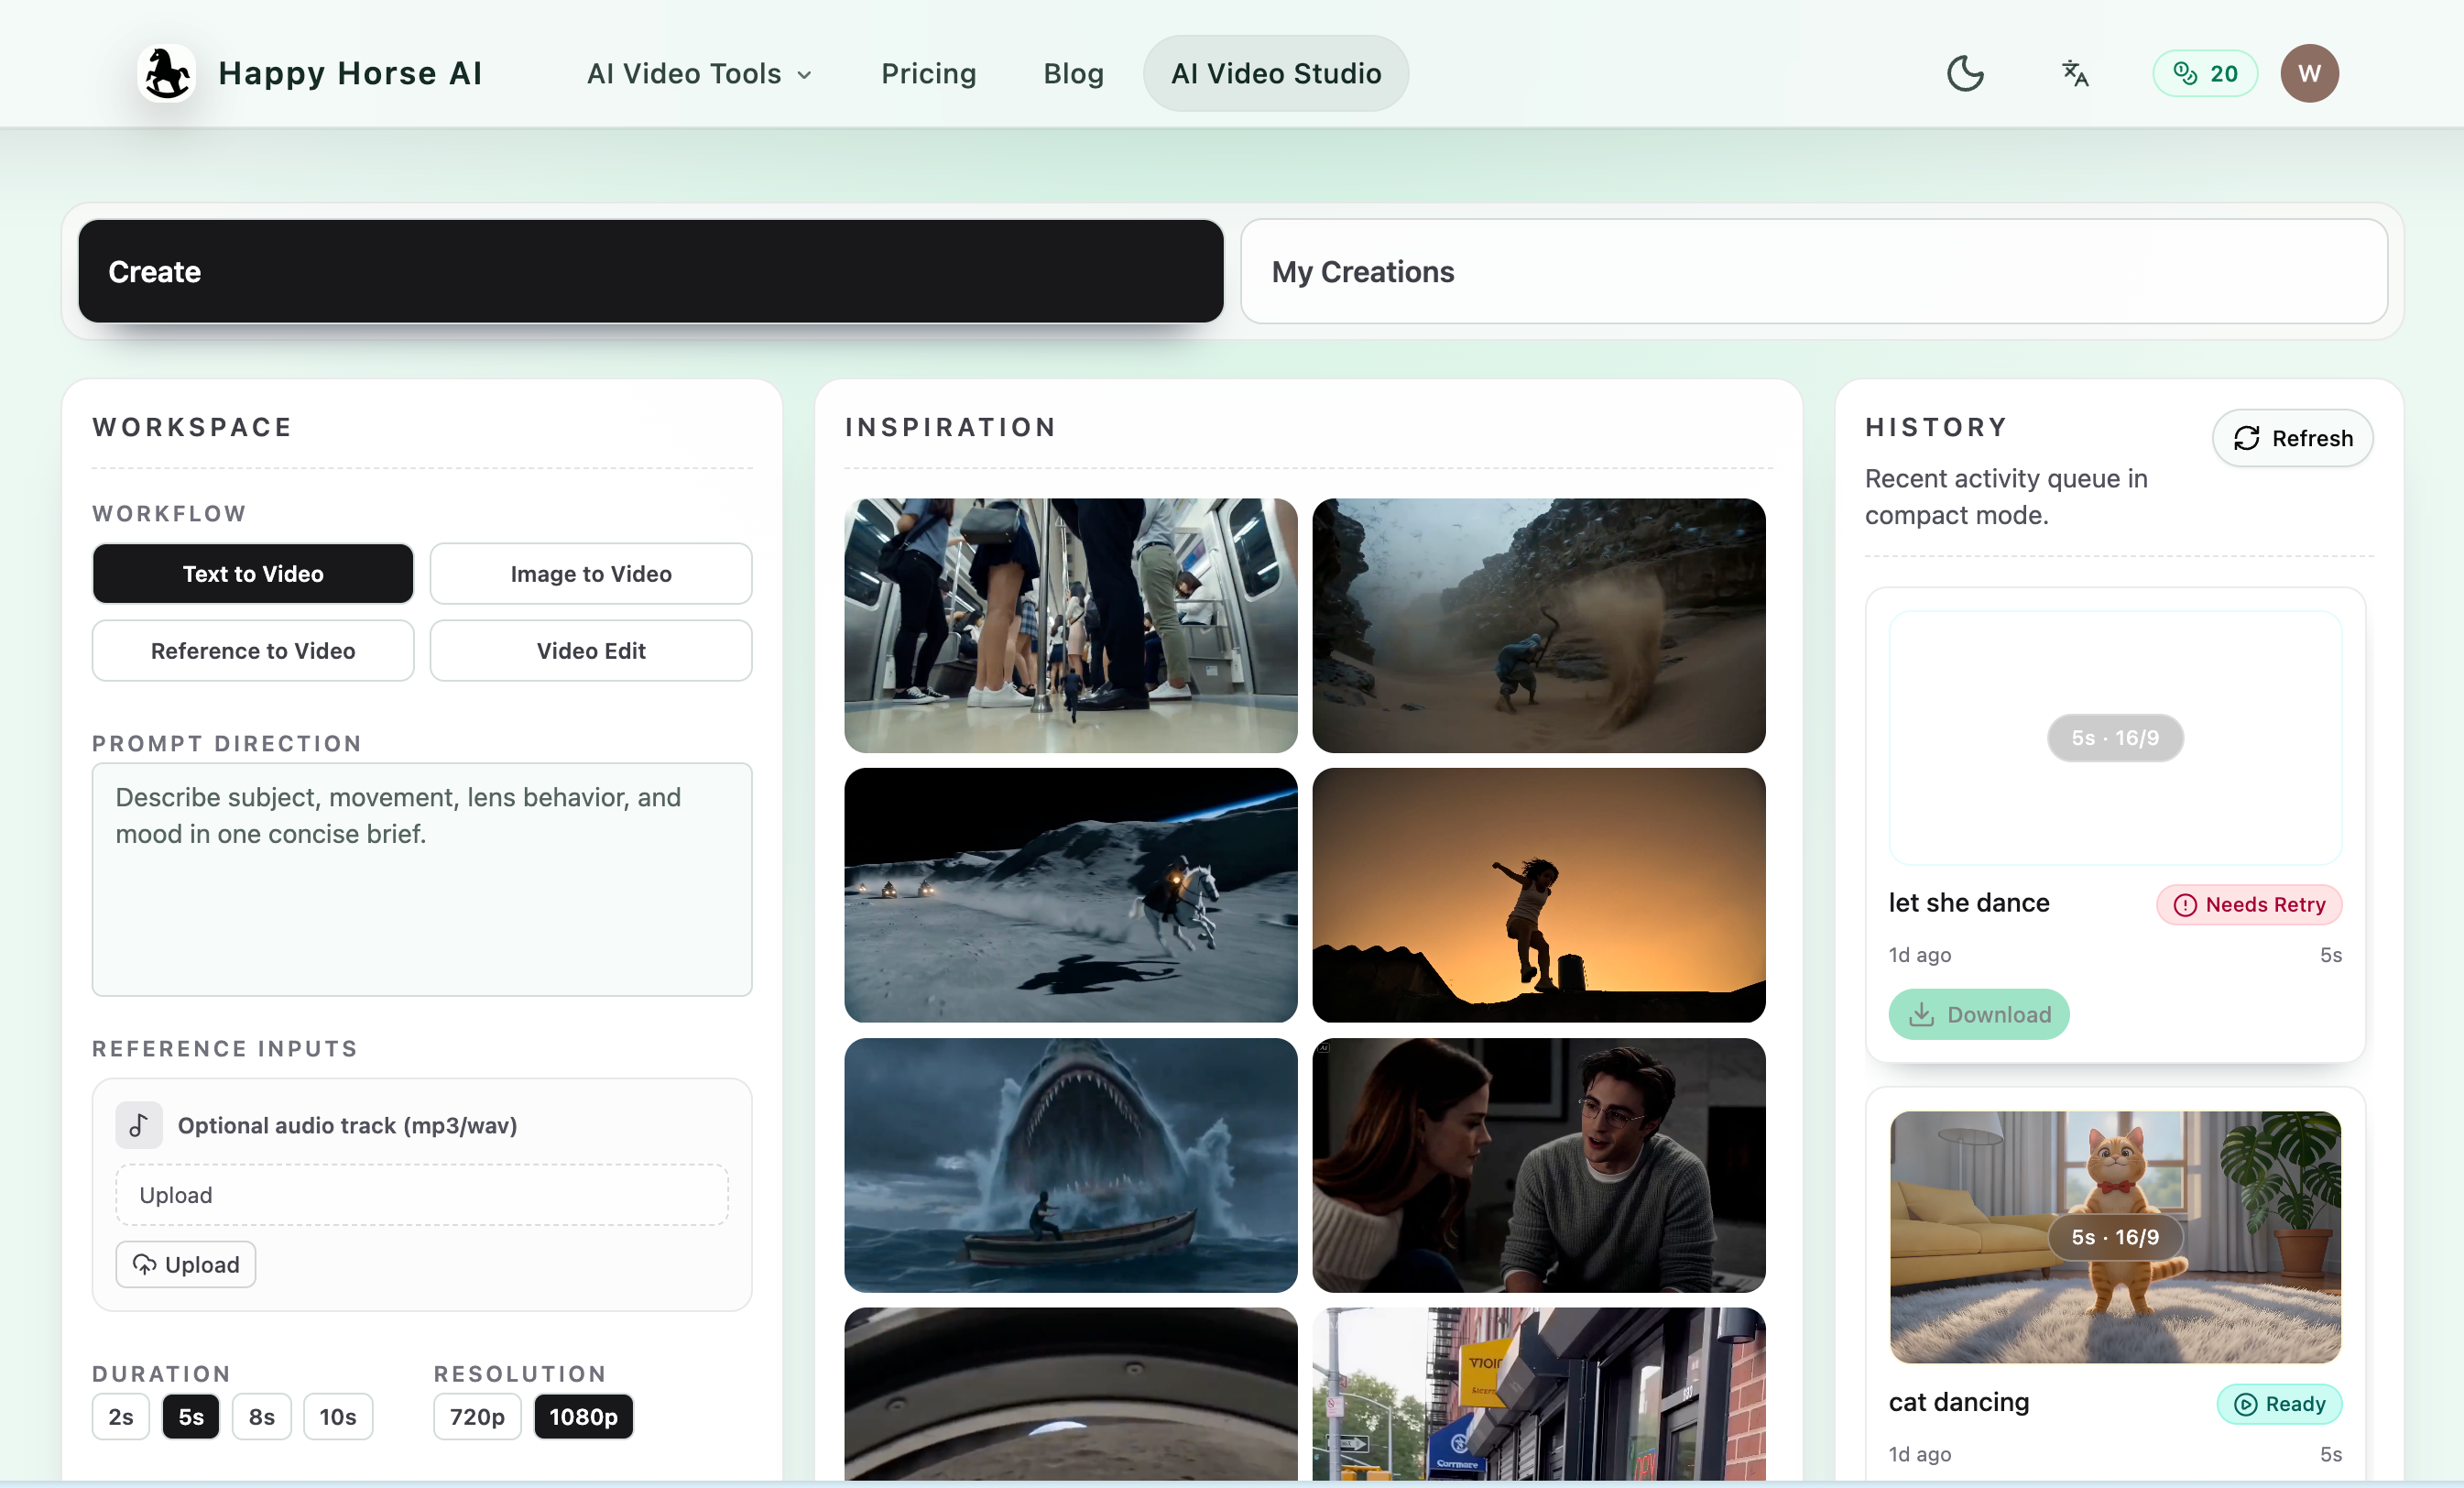Screen dimensions: 2464x1488
Task: Select the 10s duration option
Action: (x=337, y=1417)
